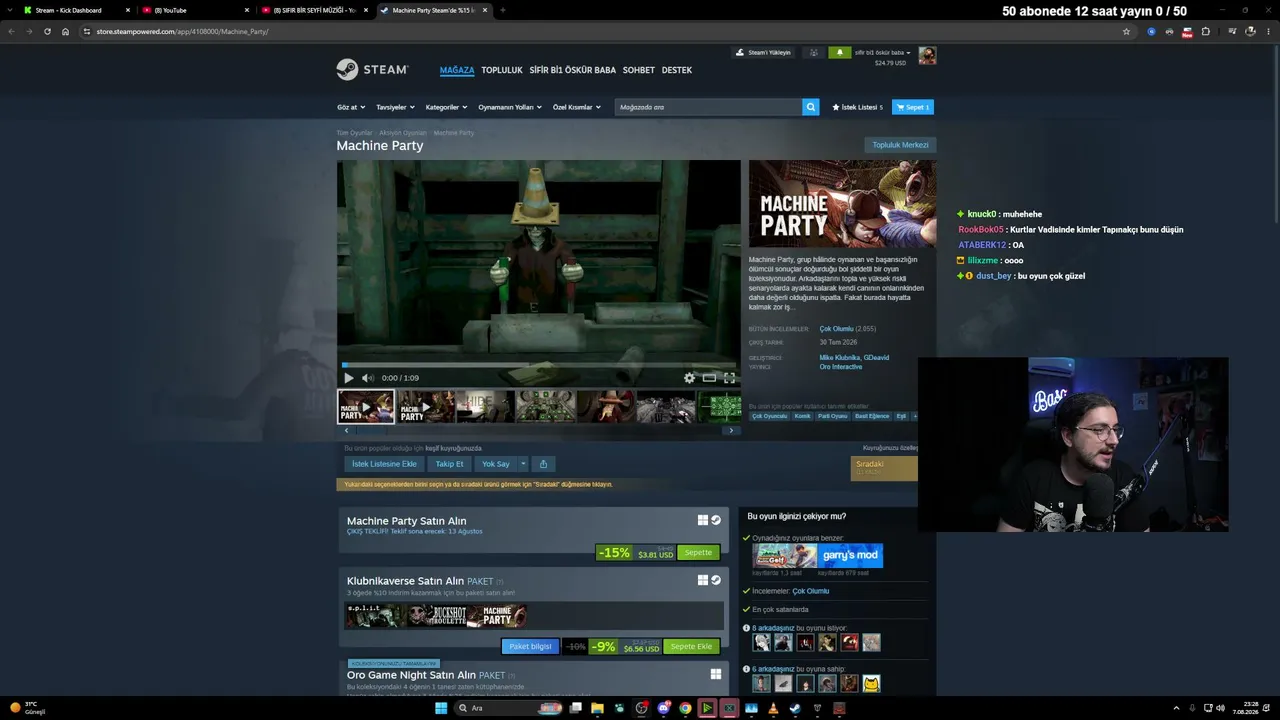Bookmark this page with star icon
This screenshot has height=720, width=1280.
[1126, 31]
